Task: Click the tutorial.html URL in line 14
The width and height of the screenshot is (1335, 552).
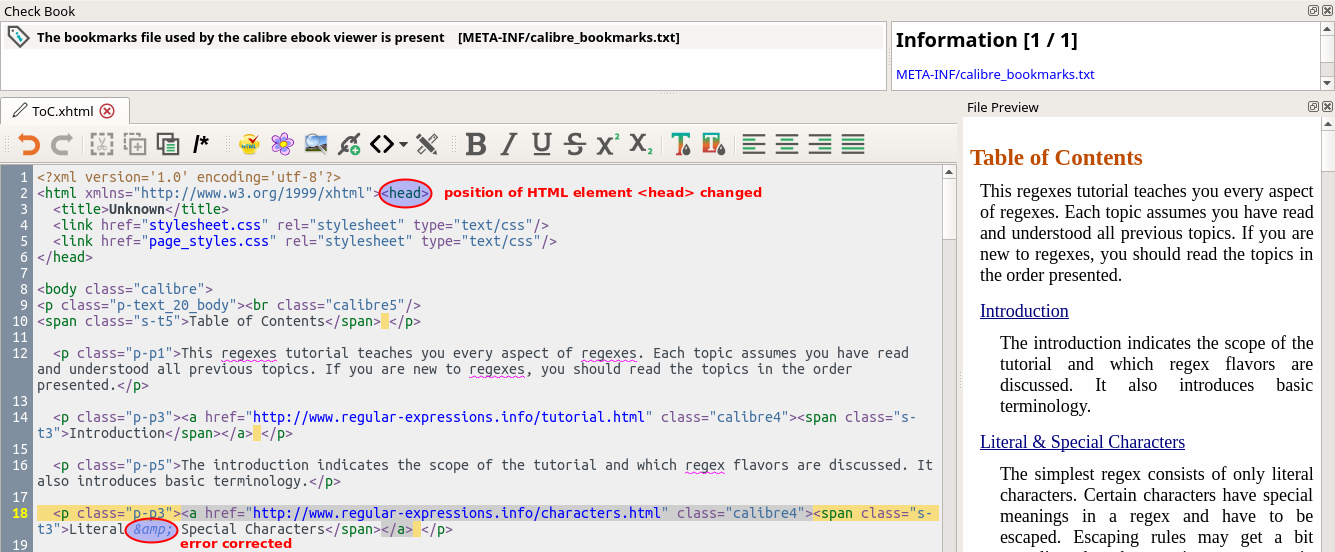Action: [x=448, y=417]
